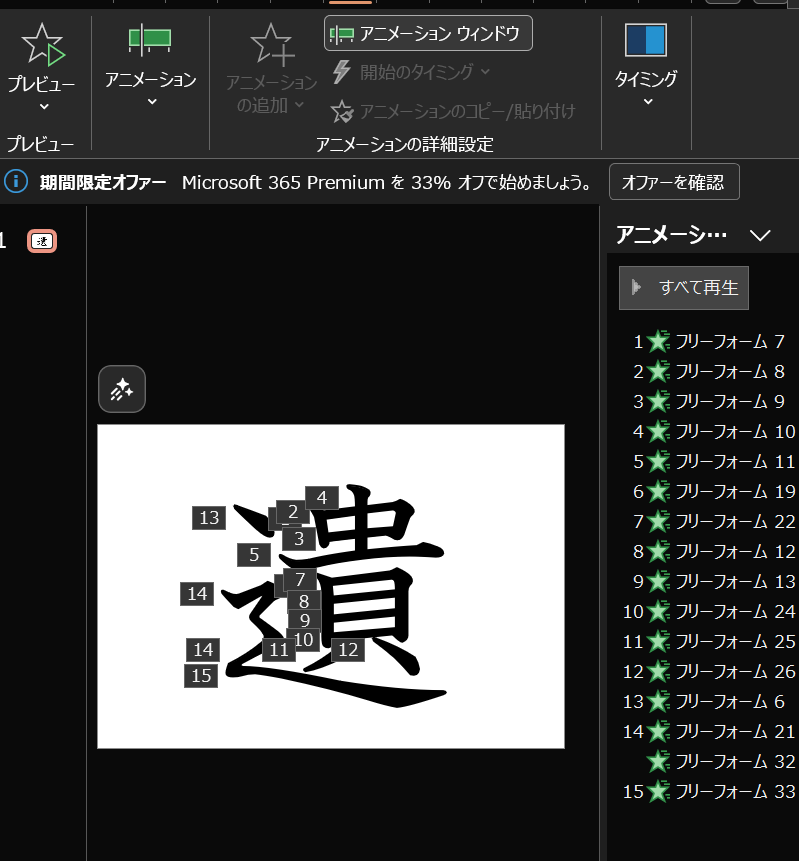Image resolution: width=799 pixels, height=861 pixels.
Task: Click the オファーを確認 button
Action: (x=674, y=182)
